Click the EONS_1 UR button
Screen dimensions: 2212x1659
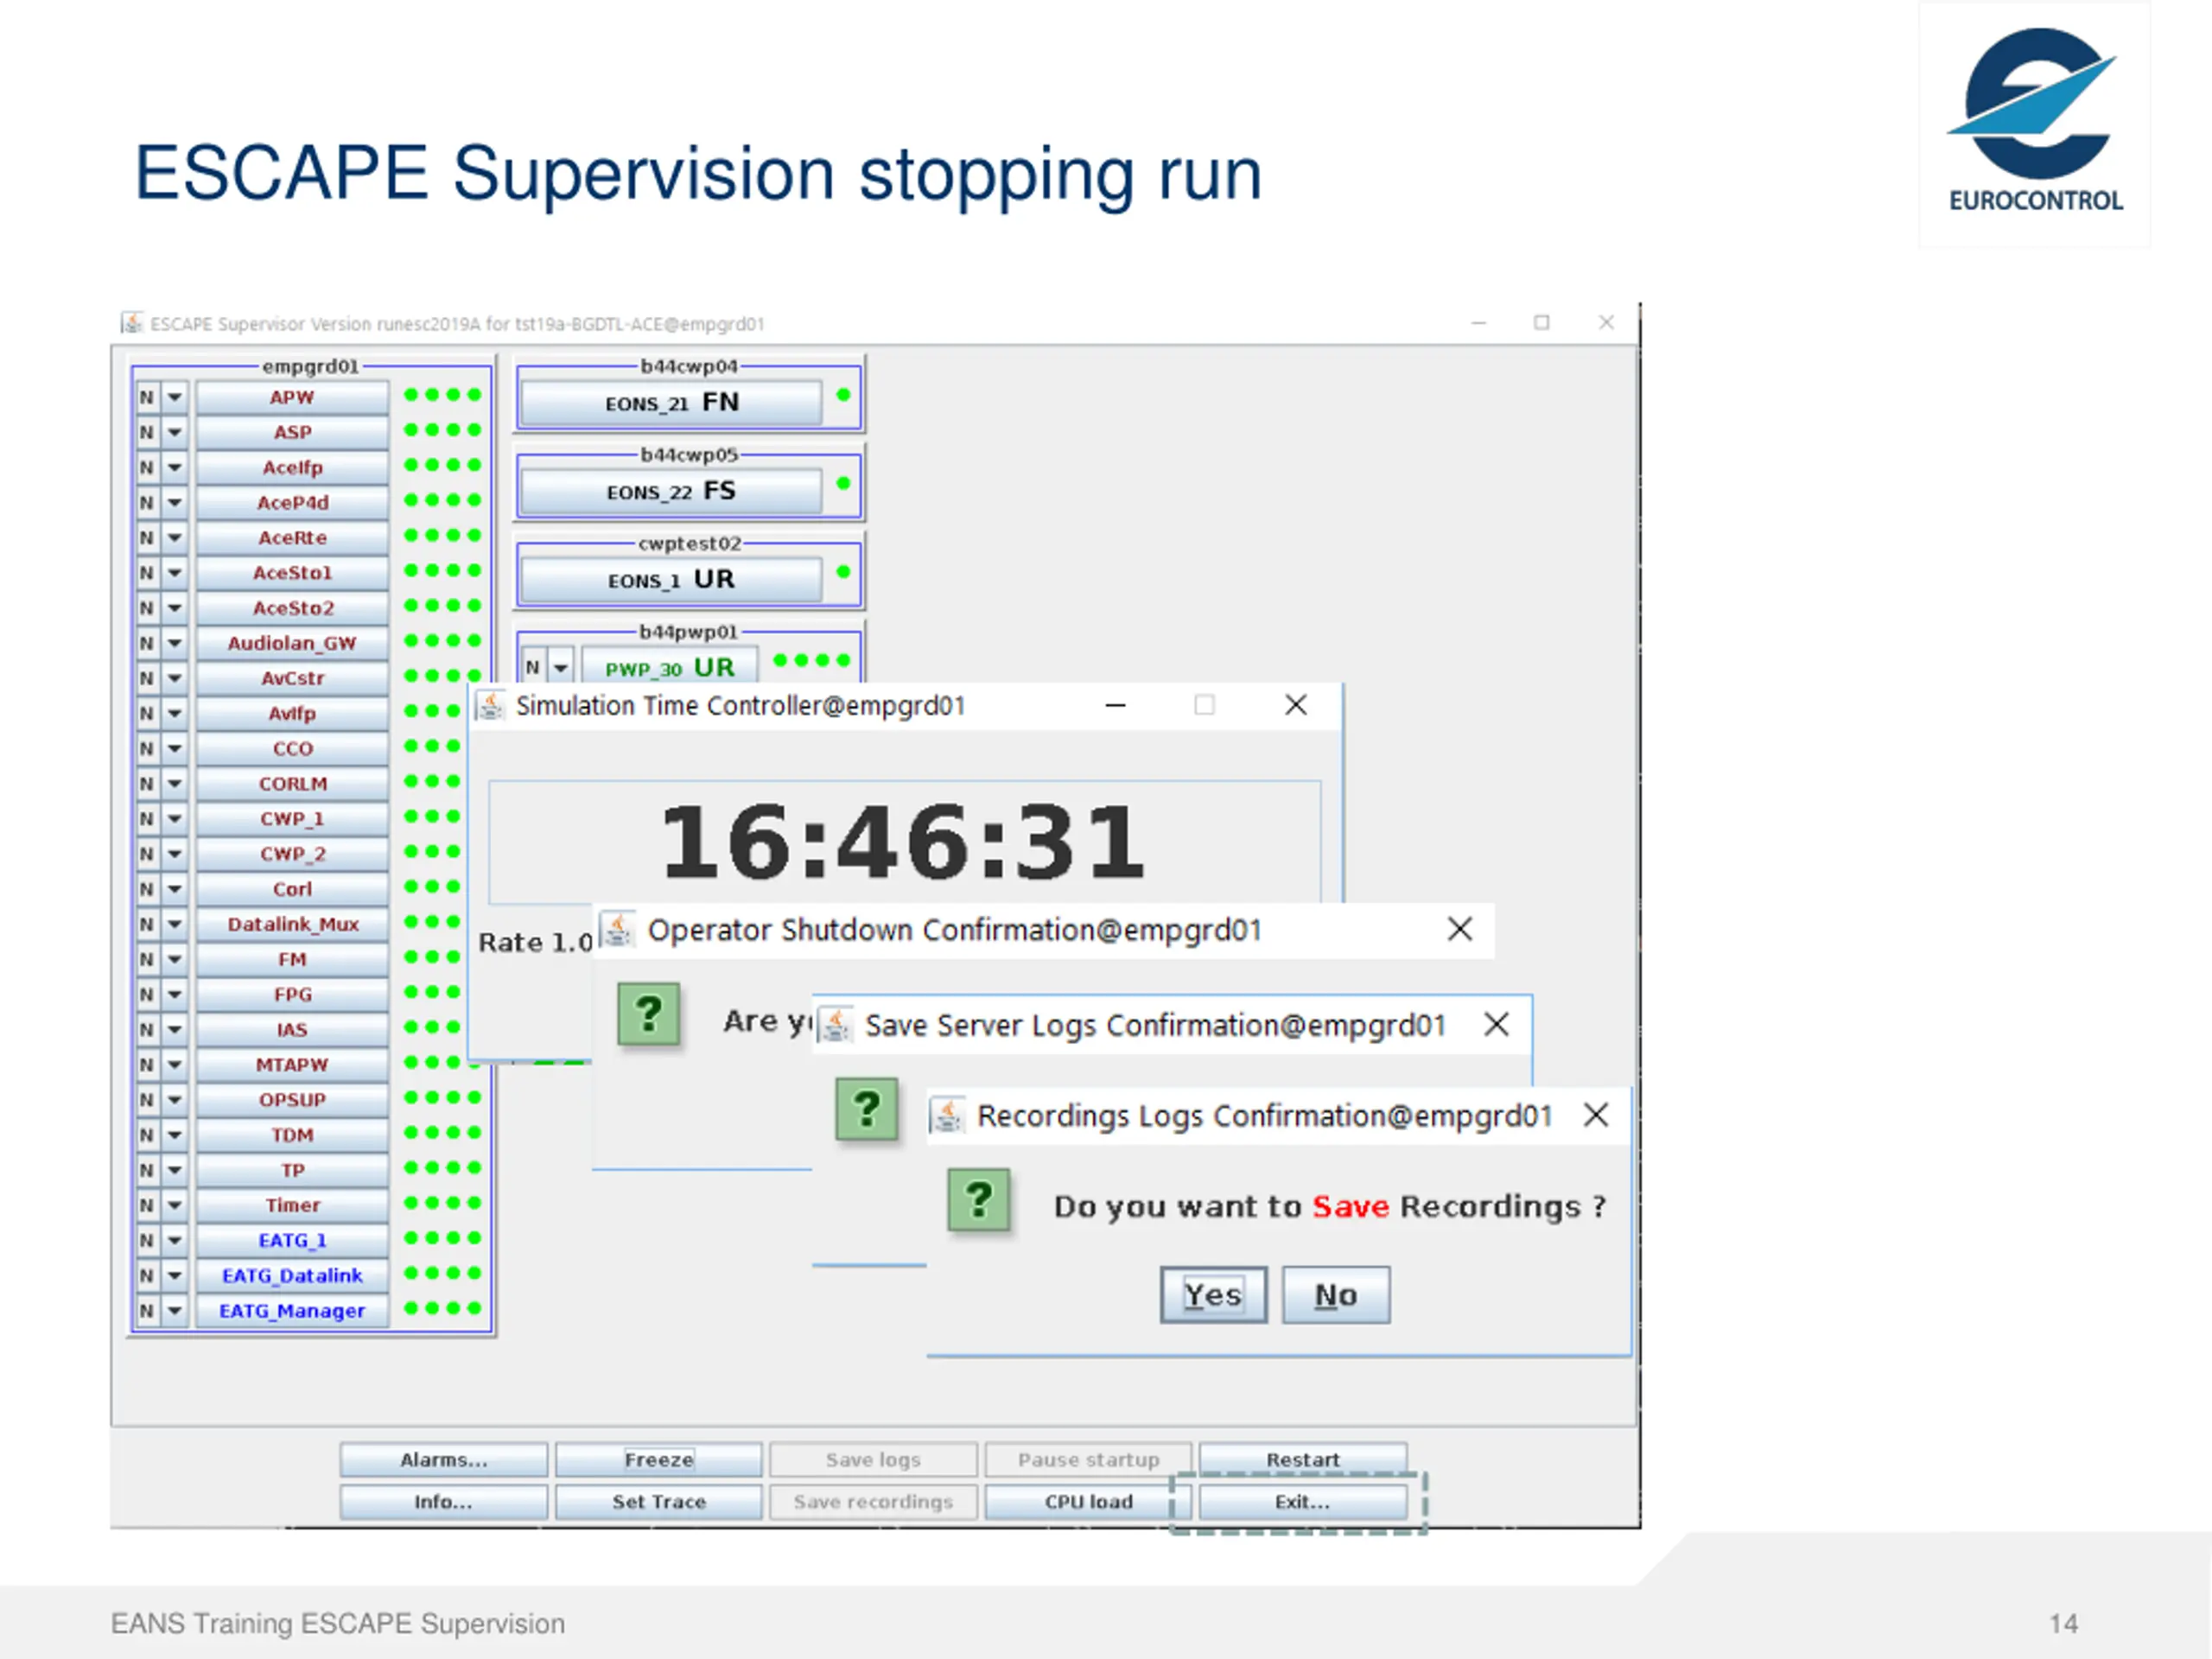click(x=671, y=580)
